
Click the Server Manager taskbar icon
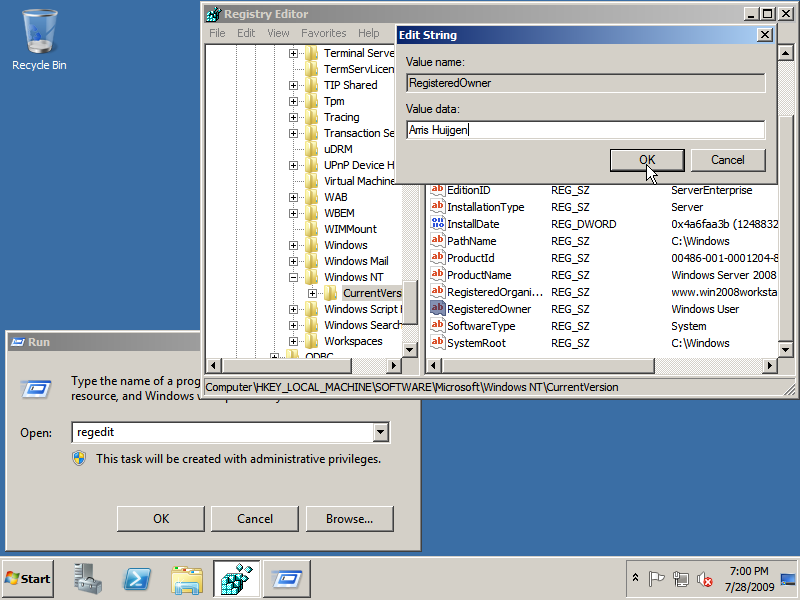point(87,579)
